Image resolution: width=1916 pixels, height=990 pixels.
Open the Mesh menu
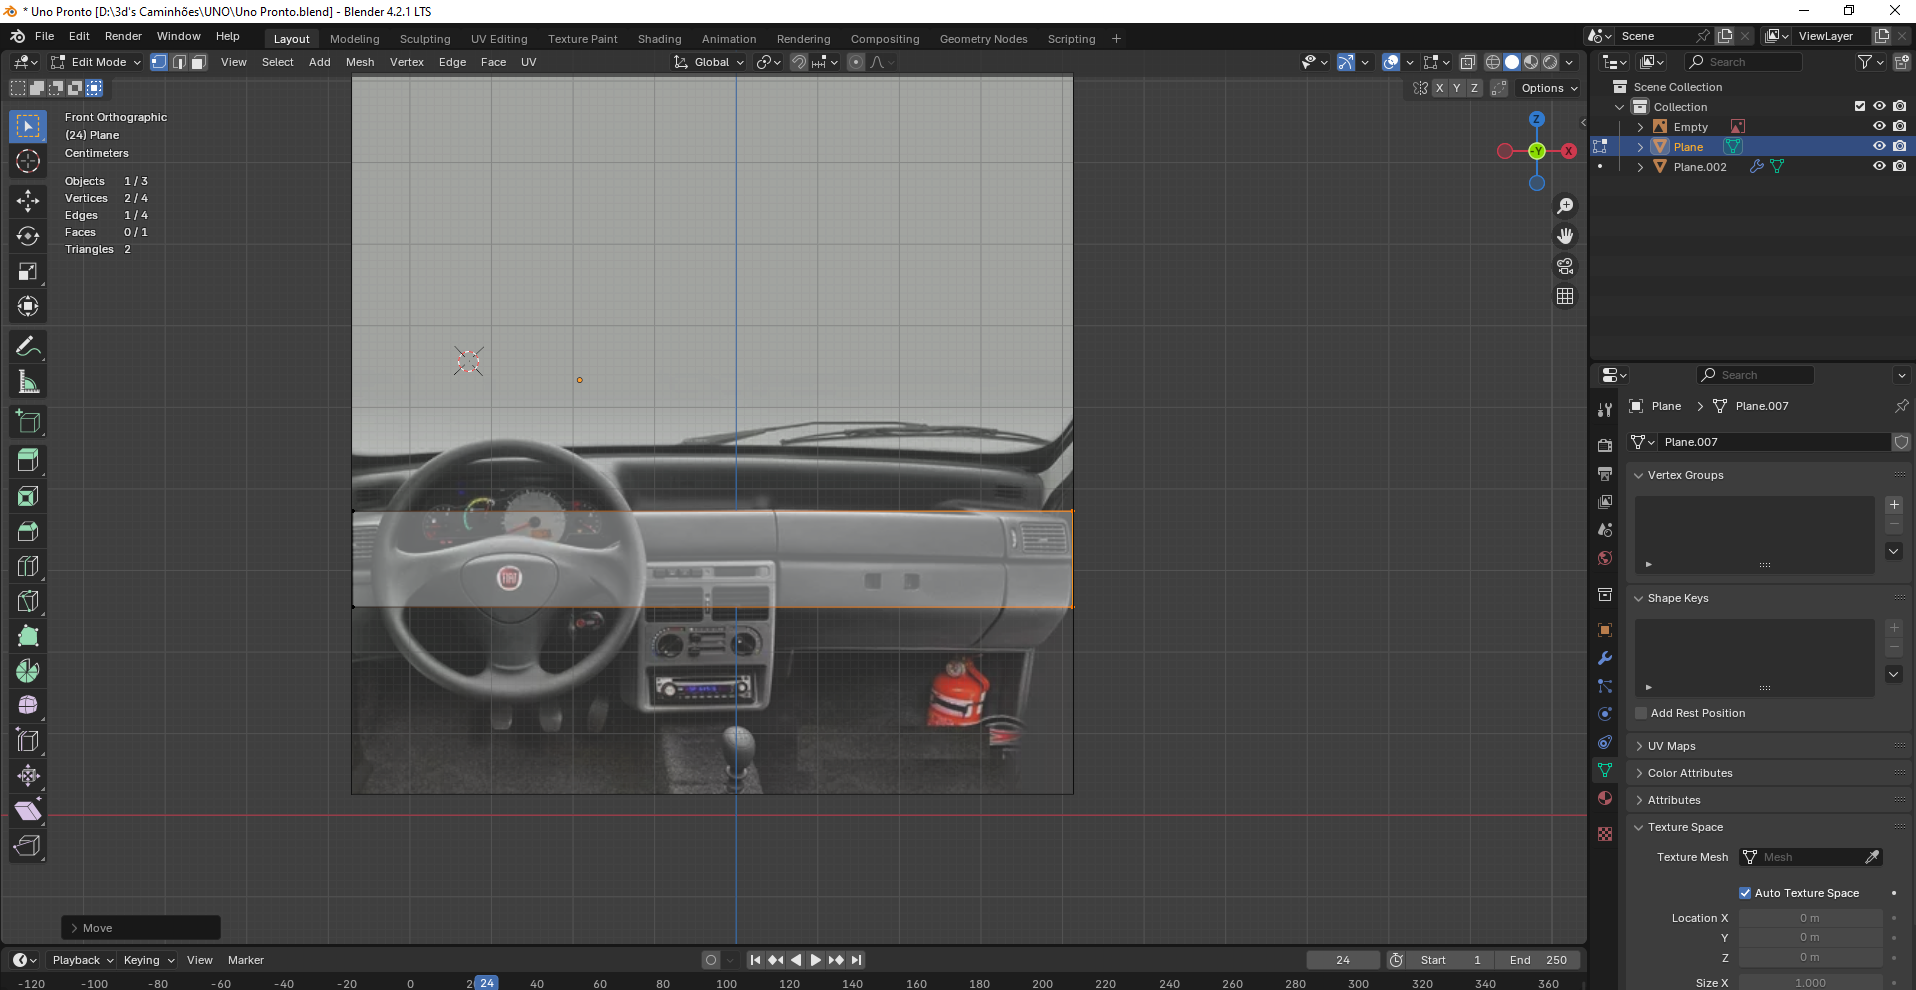360,62
